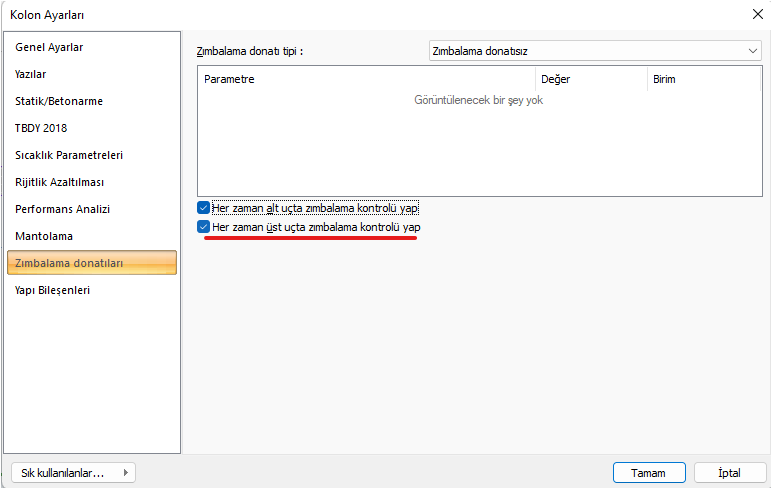772x489 pixels.
Task: Click the Tamam button
Action: point(648,473)
